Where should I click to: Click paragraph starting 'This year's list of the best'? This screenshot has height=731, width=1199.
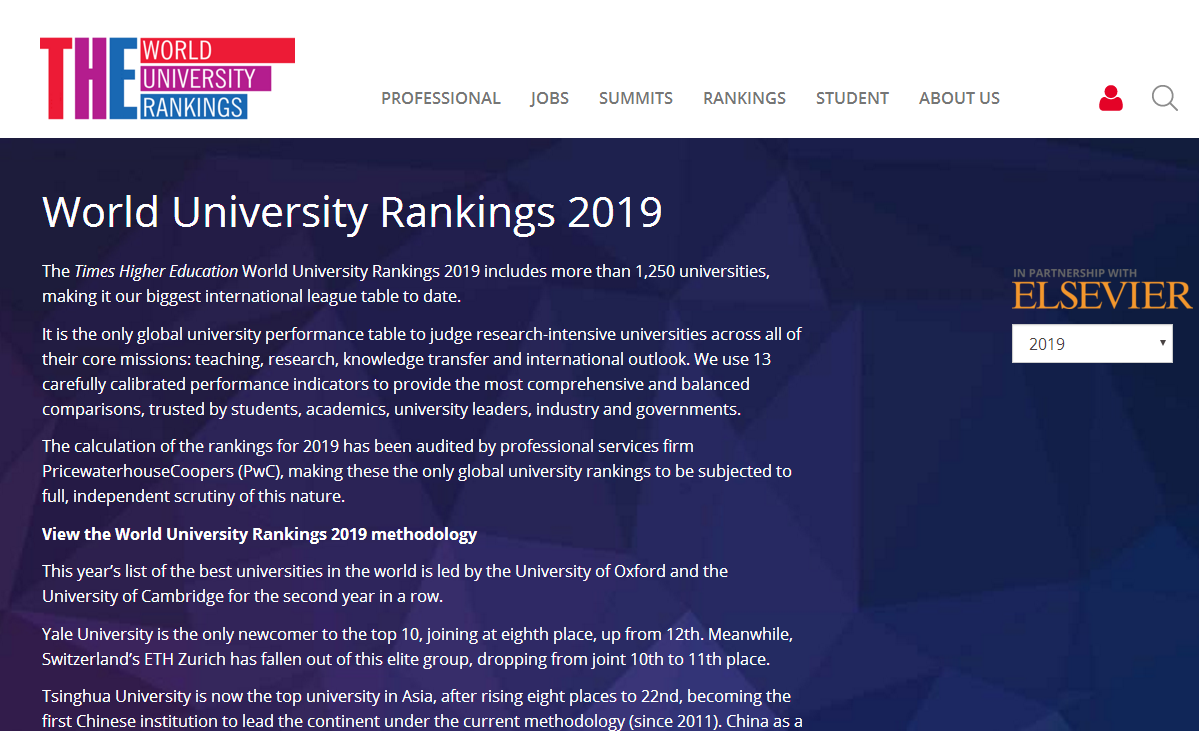coord(385,583)
